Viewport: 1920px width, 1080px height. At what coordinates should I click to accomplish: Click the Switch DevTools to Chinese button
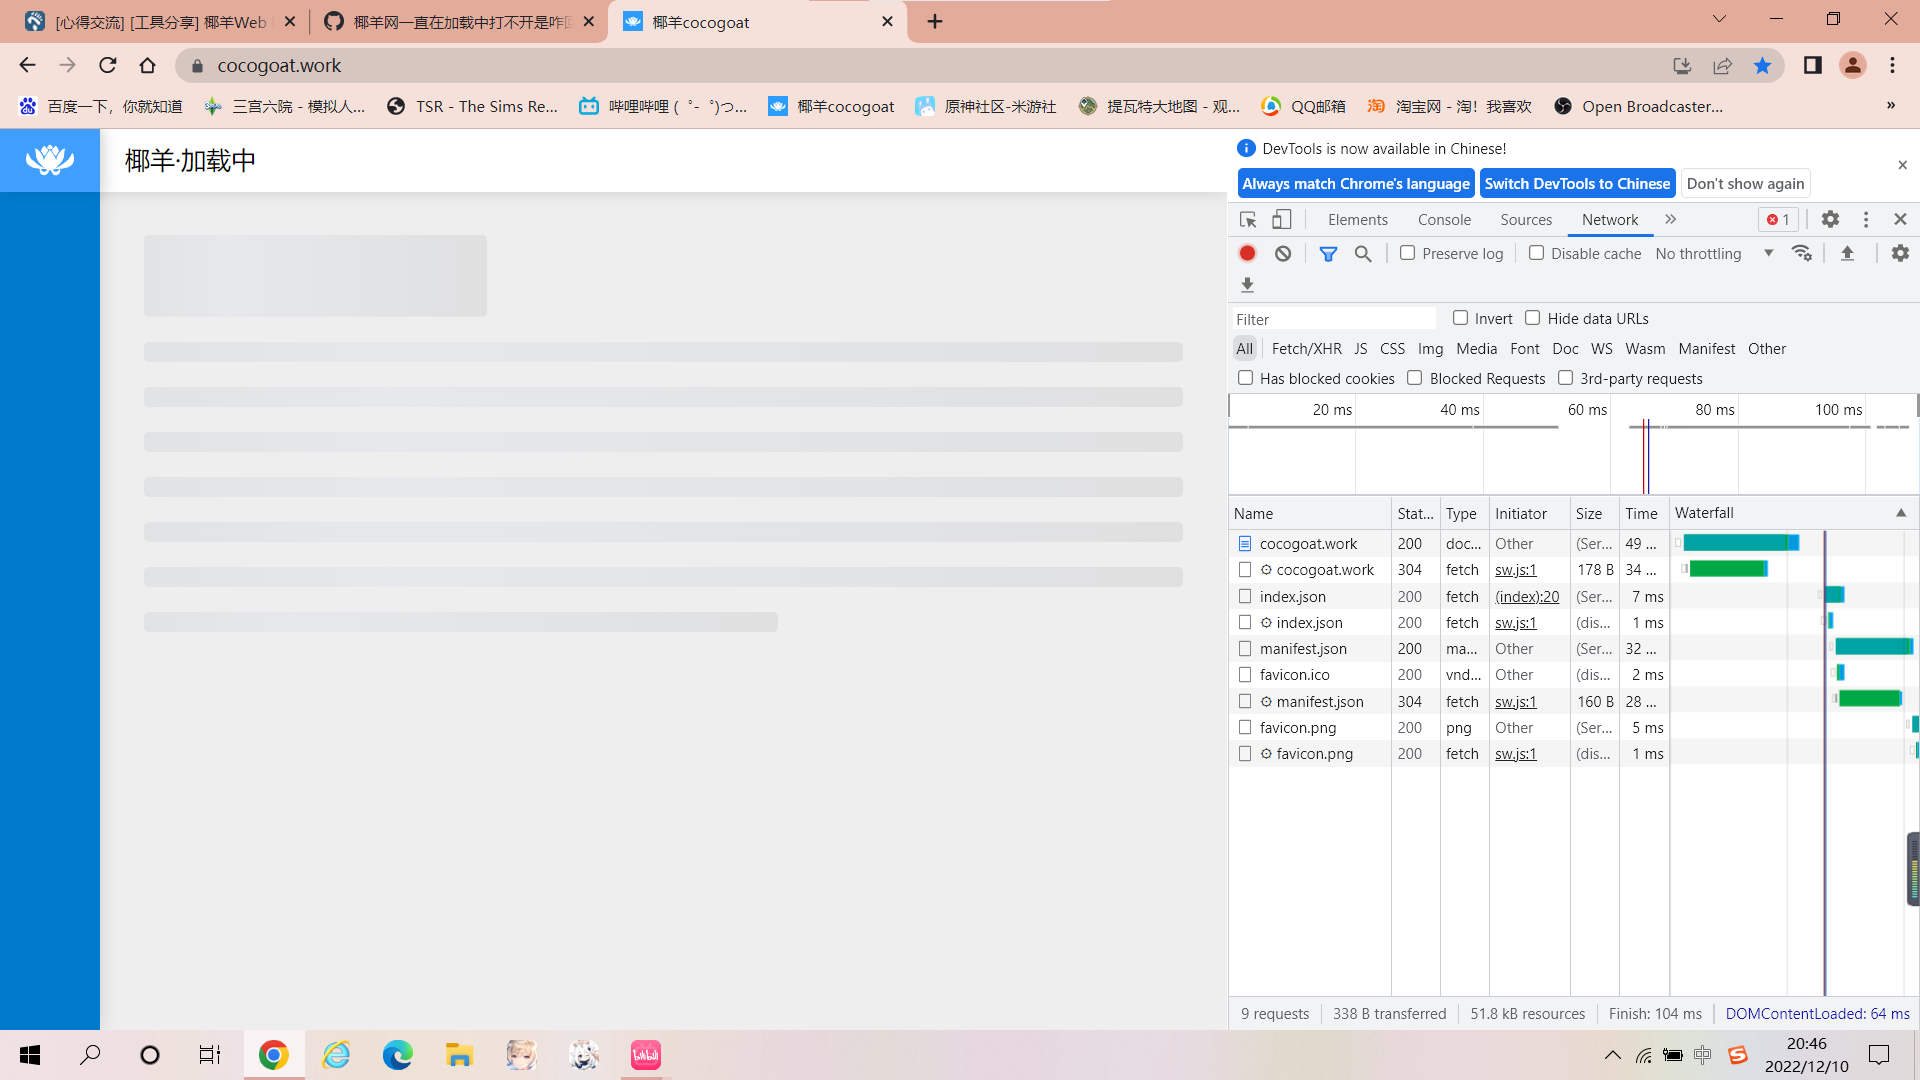tap(1577, 183)
